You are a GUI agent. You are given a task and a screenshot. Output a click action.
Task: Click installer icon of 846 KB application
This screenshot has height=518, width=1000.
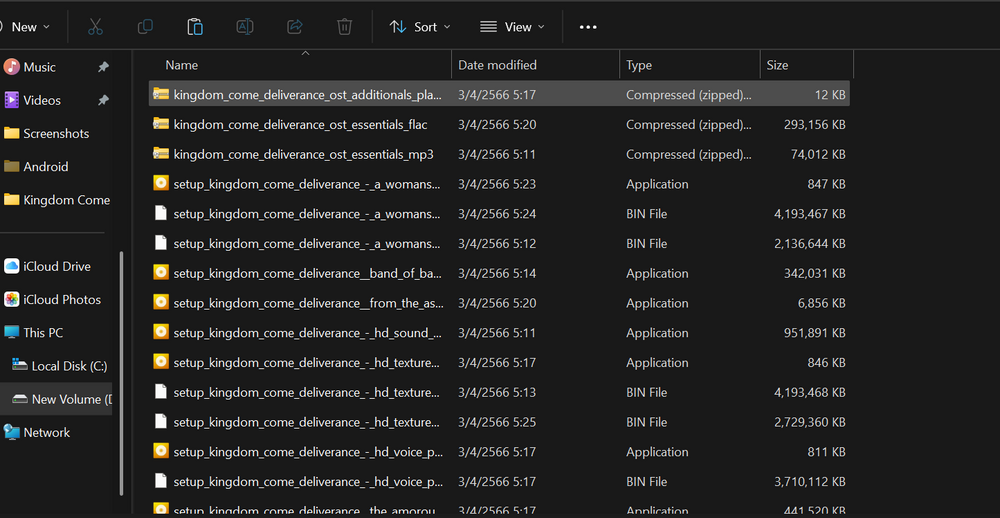click(161, 362)
